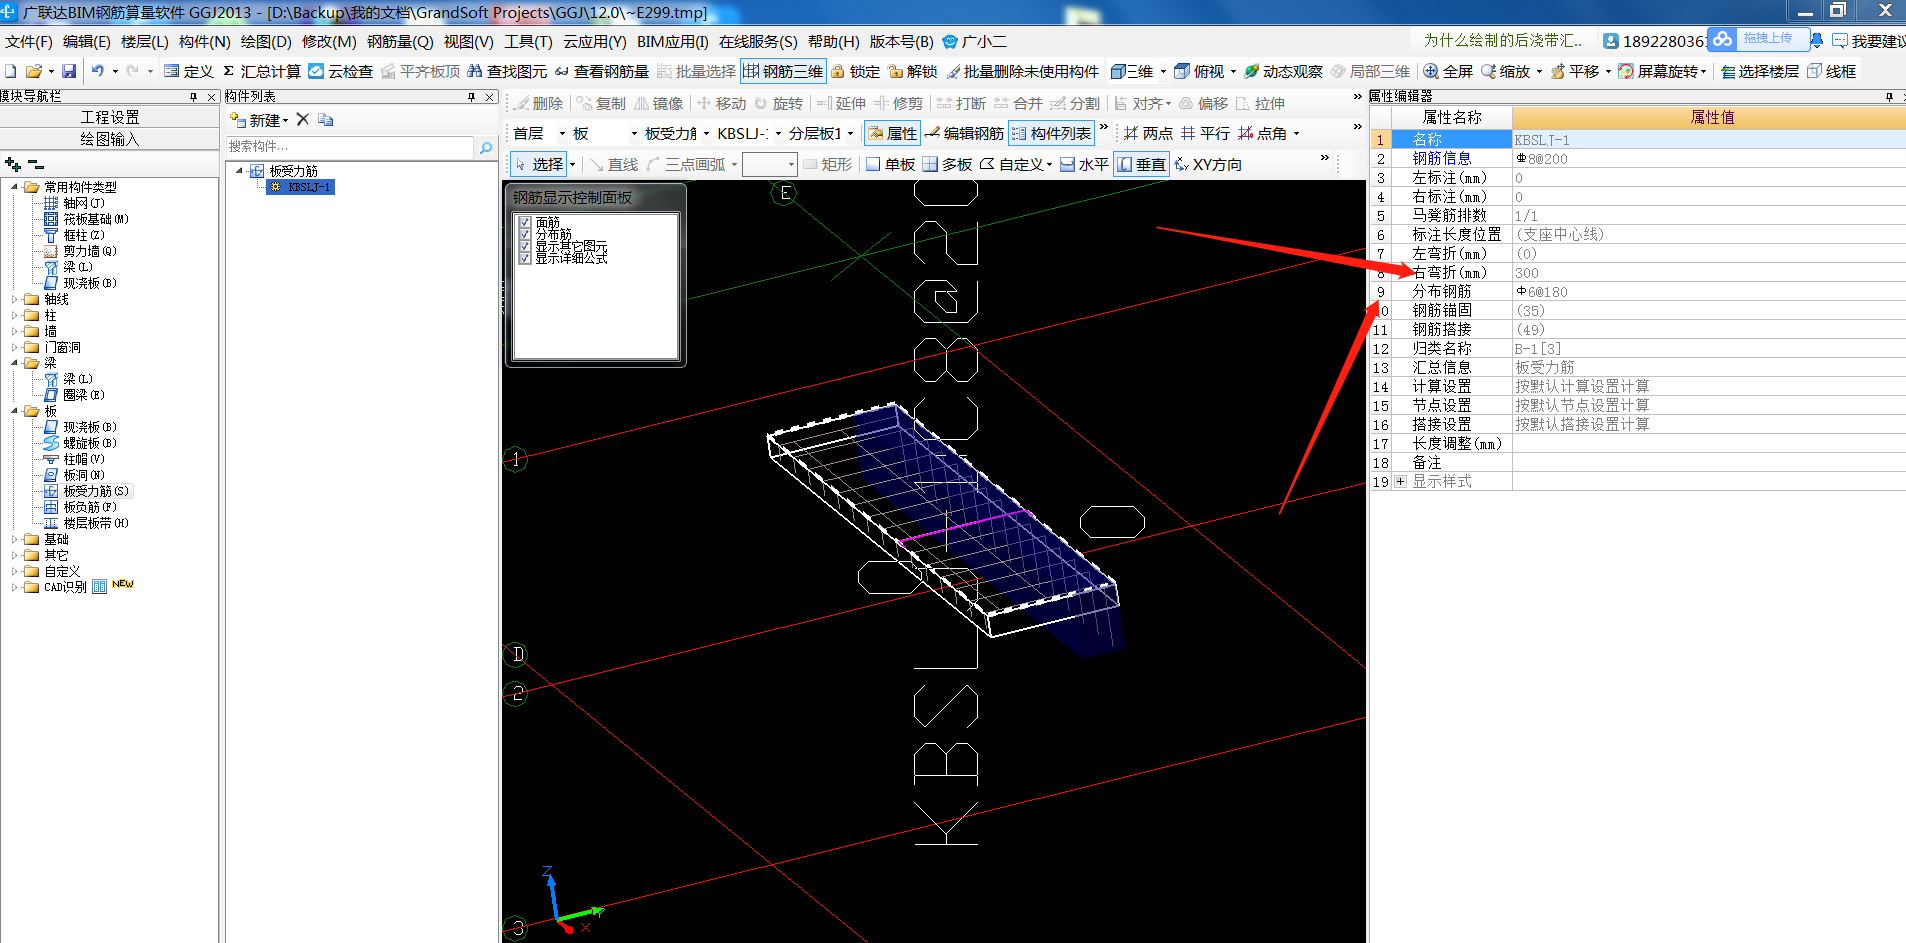Click 我要建议 feedback link
The image size is (1906, 943).
[x=1869, y=41]
